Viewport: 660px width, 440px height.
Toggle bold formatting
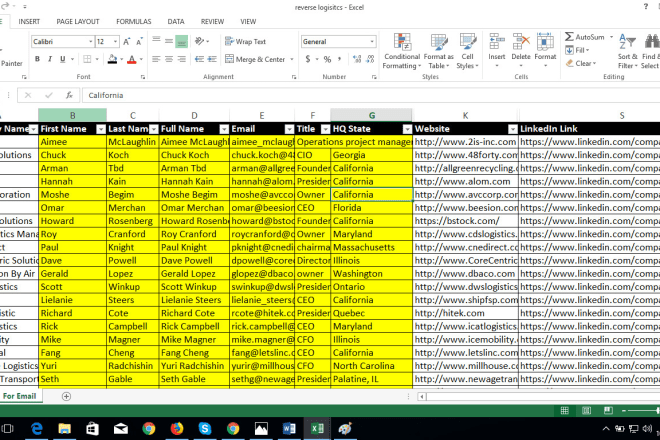click(x=37, y=59)
